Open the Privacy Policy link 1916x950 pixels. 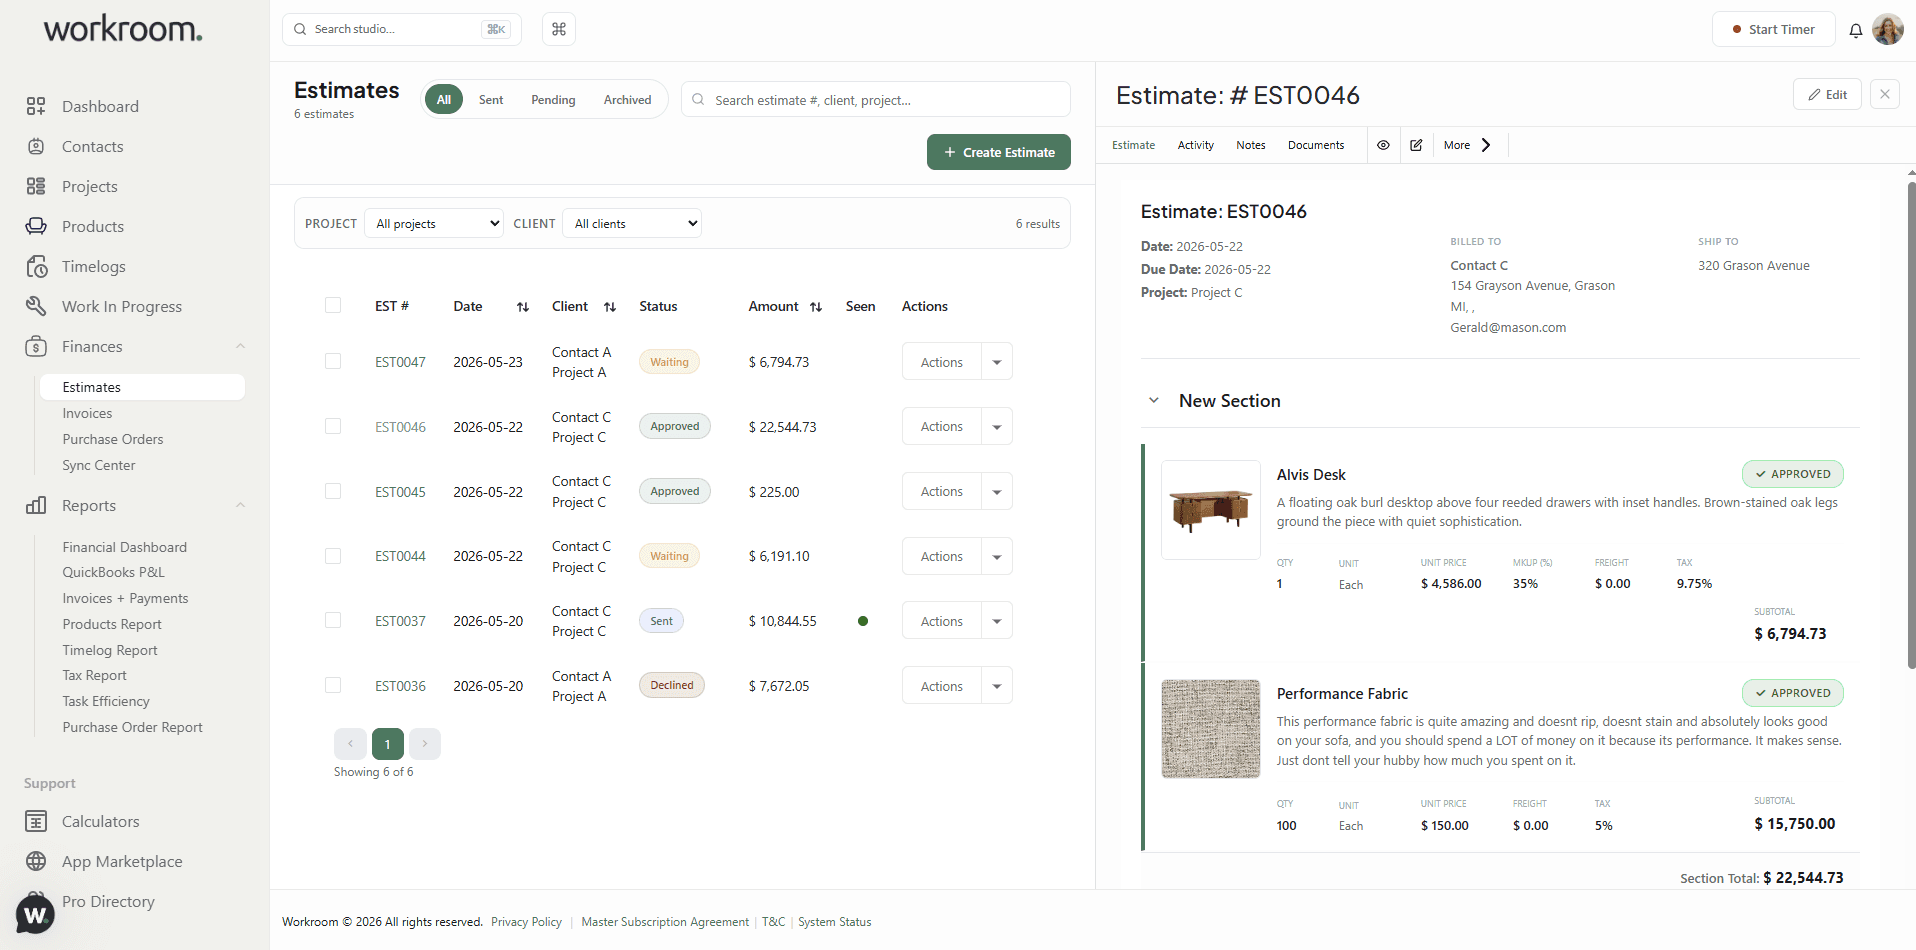point(526,922)
